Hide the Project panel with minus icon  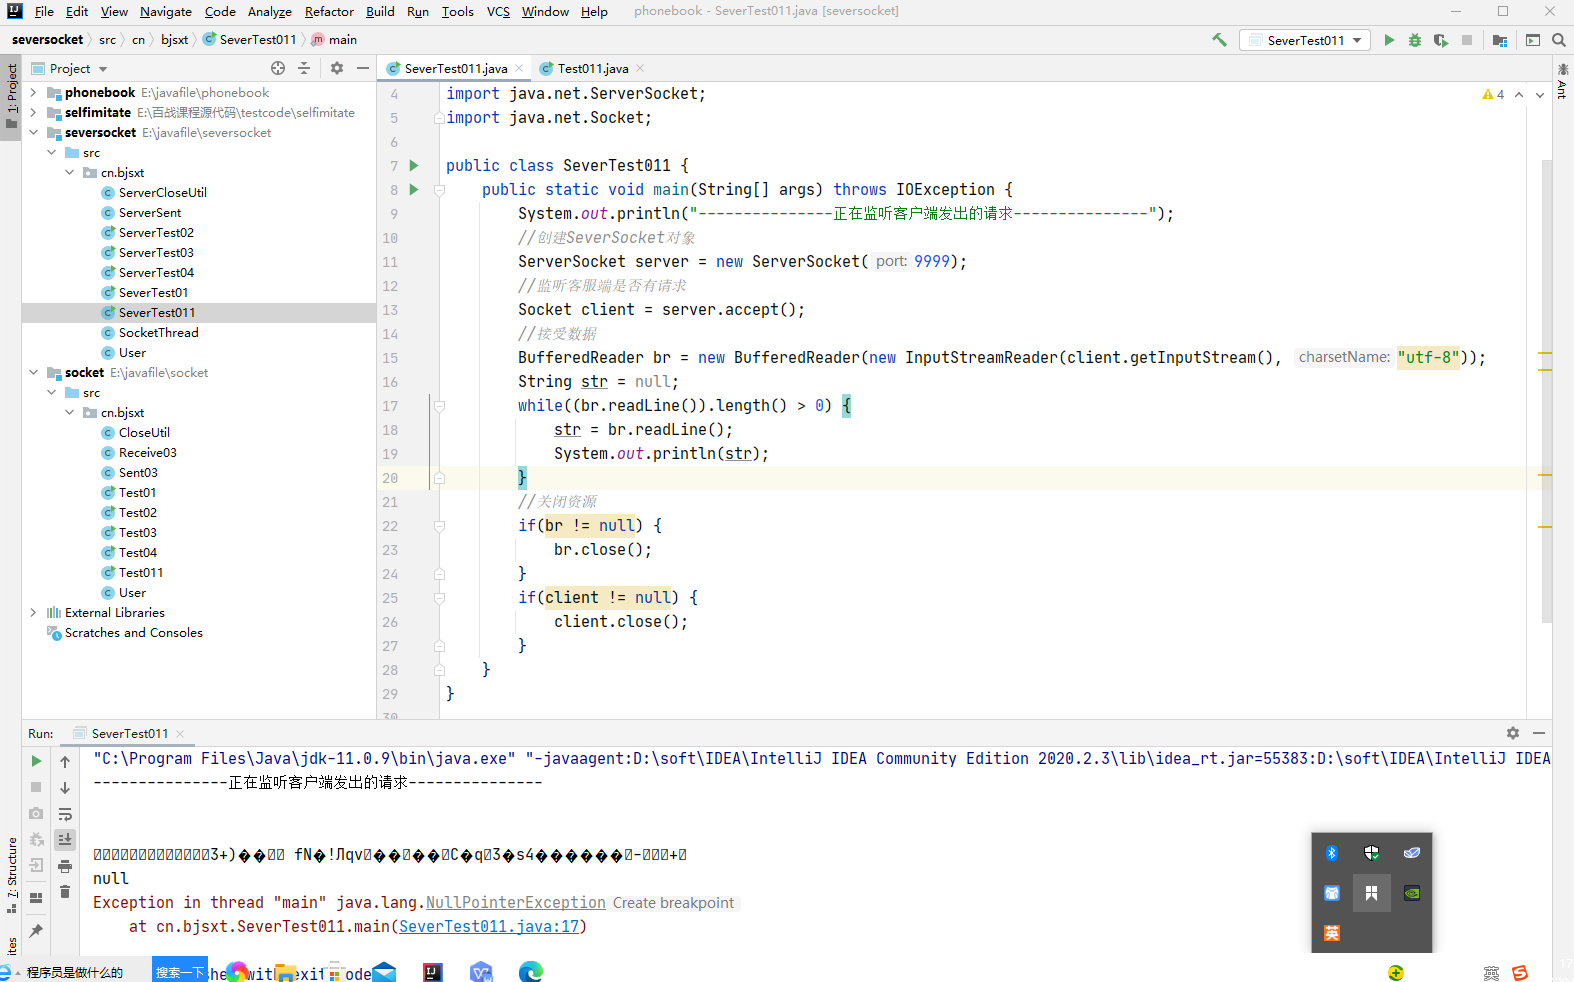click(x=363, y=68)
